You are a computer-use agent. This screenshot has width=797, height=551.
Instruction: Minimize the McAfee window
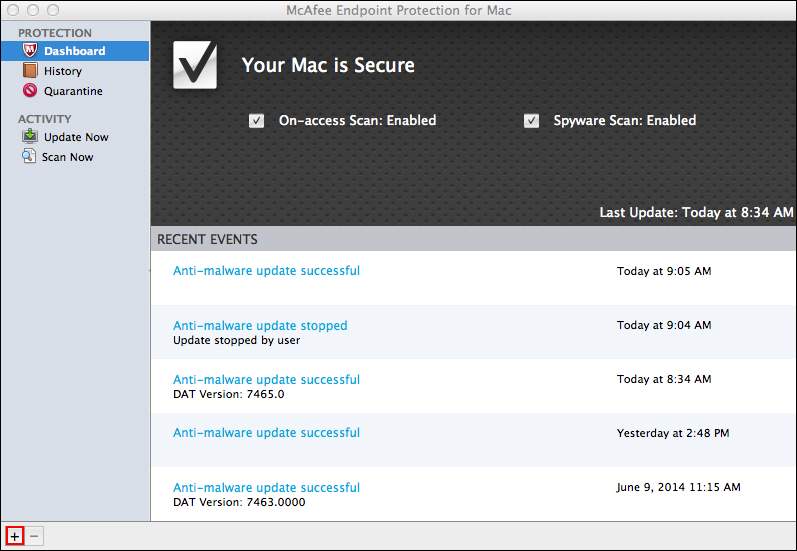[33, 10]
